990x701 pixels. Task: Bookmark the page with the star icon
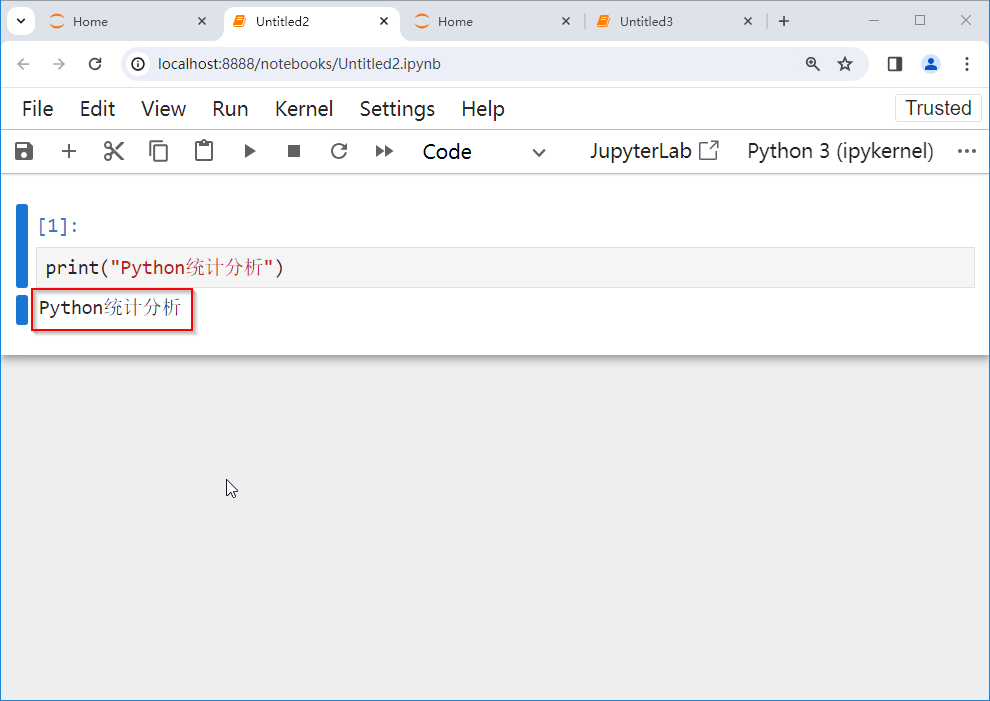tap(845, 63)
